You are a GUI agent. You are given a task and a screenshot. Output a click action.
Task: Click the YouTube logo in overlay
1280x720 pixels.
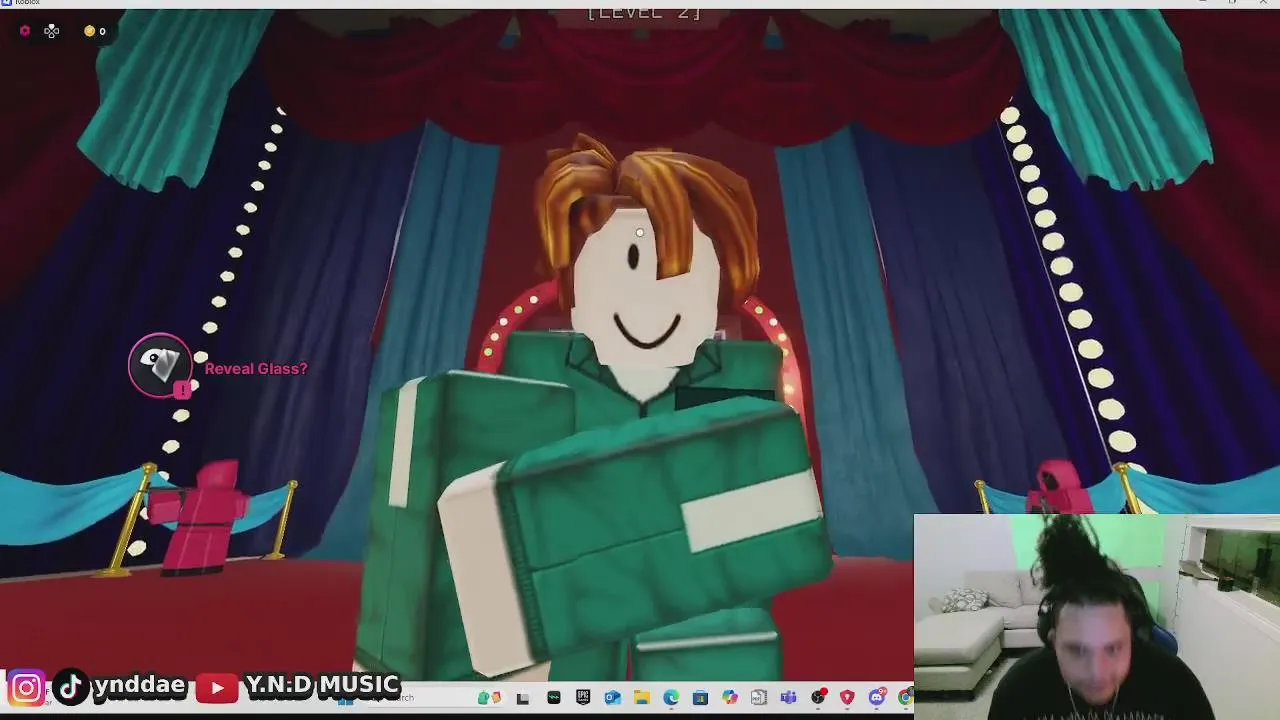coord(217,688)
